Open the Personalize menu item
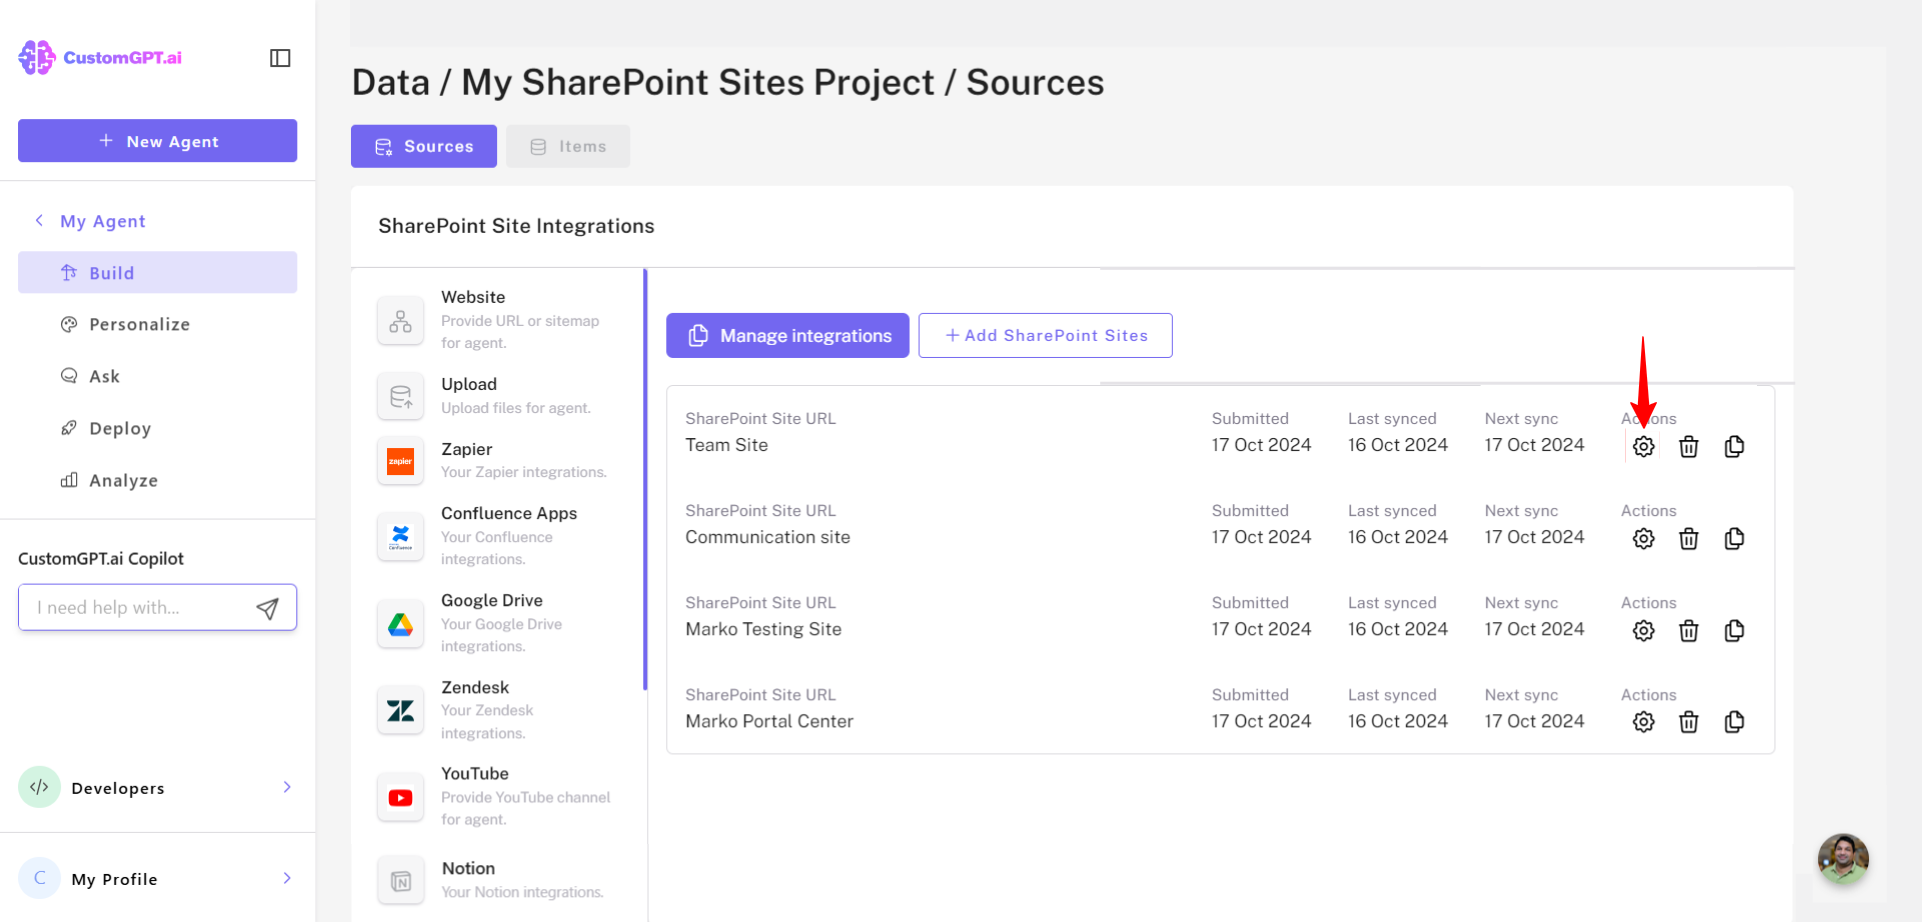 [139, 324]
